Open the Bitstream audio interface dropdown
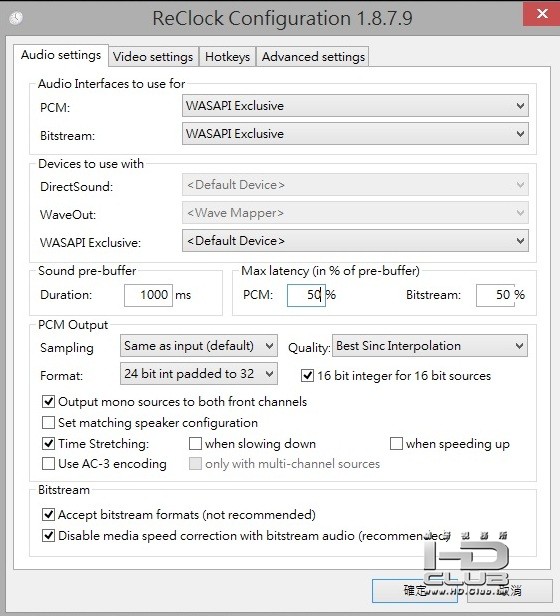 coord(355,134)
